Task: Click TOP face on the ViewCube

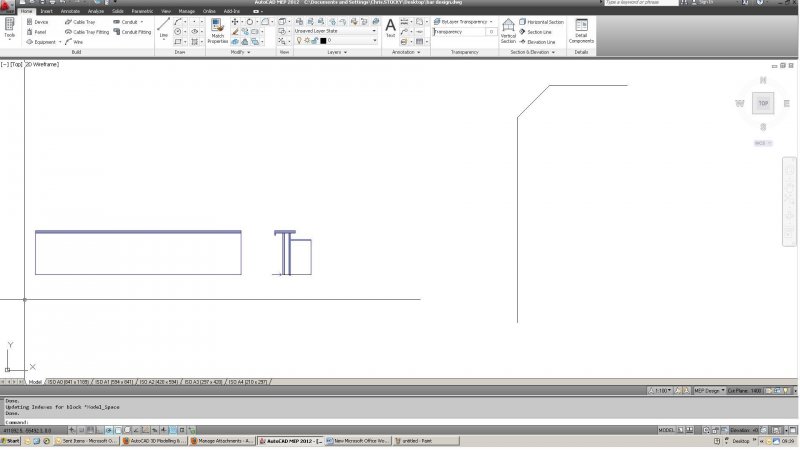Action: coord(763,103)
